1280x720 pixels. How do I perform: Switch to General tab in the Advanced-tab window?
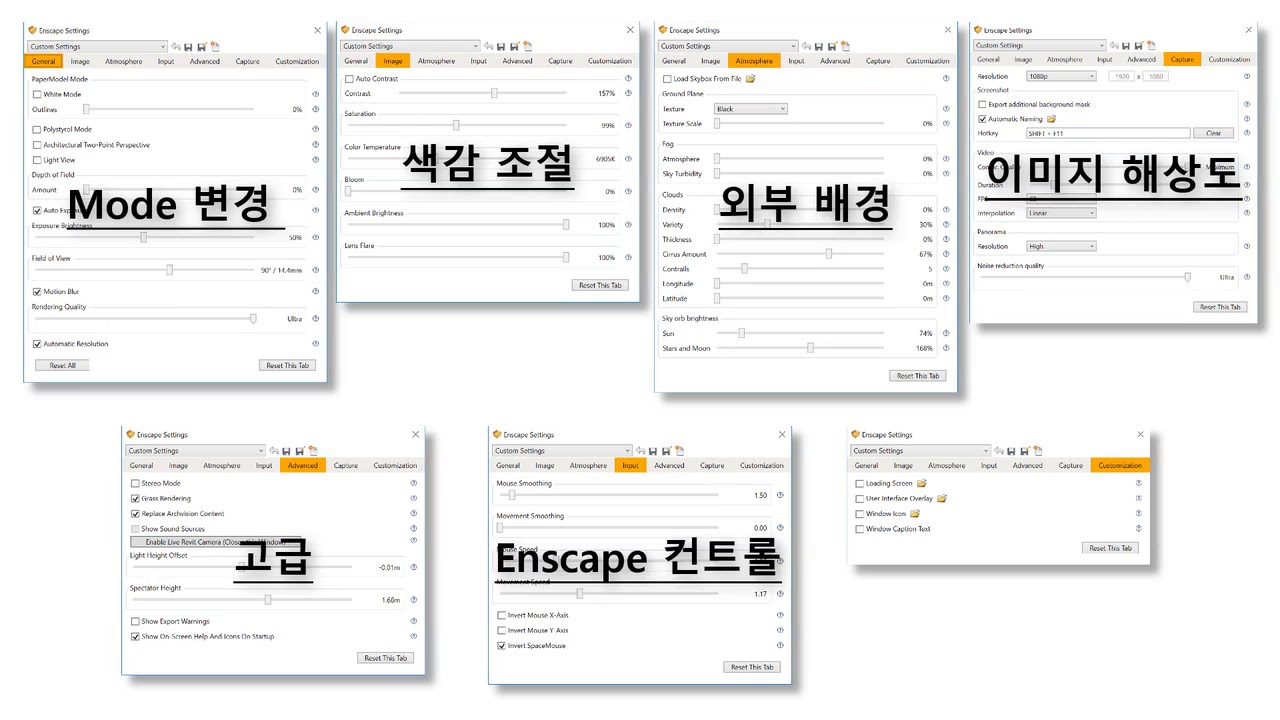[141, 465]
